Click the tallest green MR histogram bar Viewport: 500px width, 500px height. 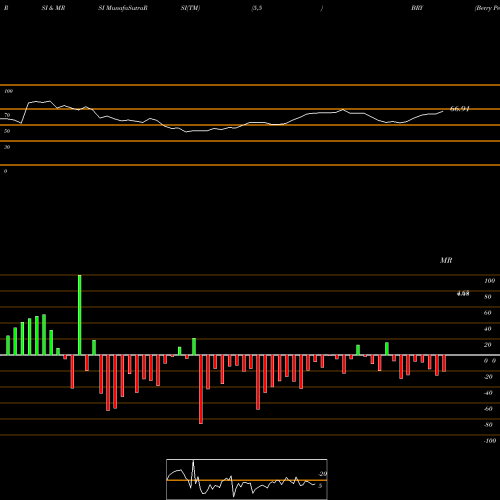tap(80, 315)
